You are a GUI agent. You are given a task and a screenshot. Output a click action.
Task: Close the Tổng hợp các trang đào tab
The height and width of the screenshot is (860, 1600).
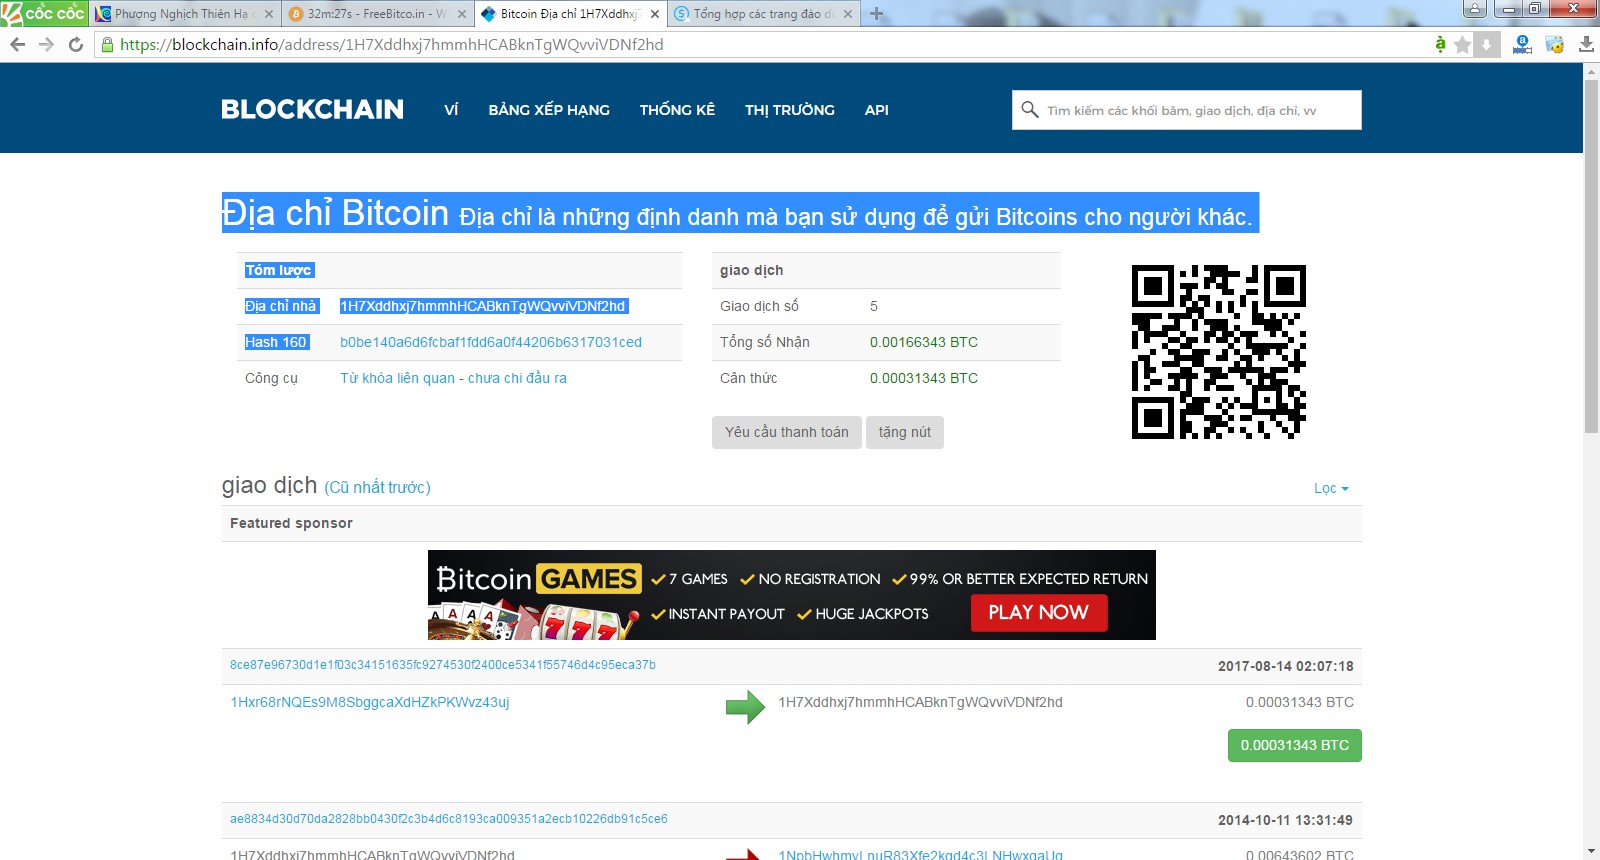(x=848, y=14)
